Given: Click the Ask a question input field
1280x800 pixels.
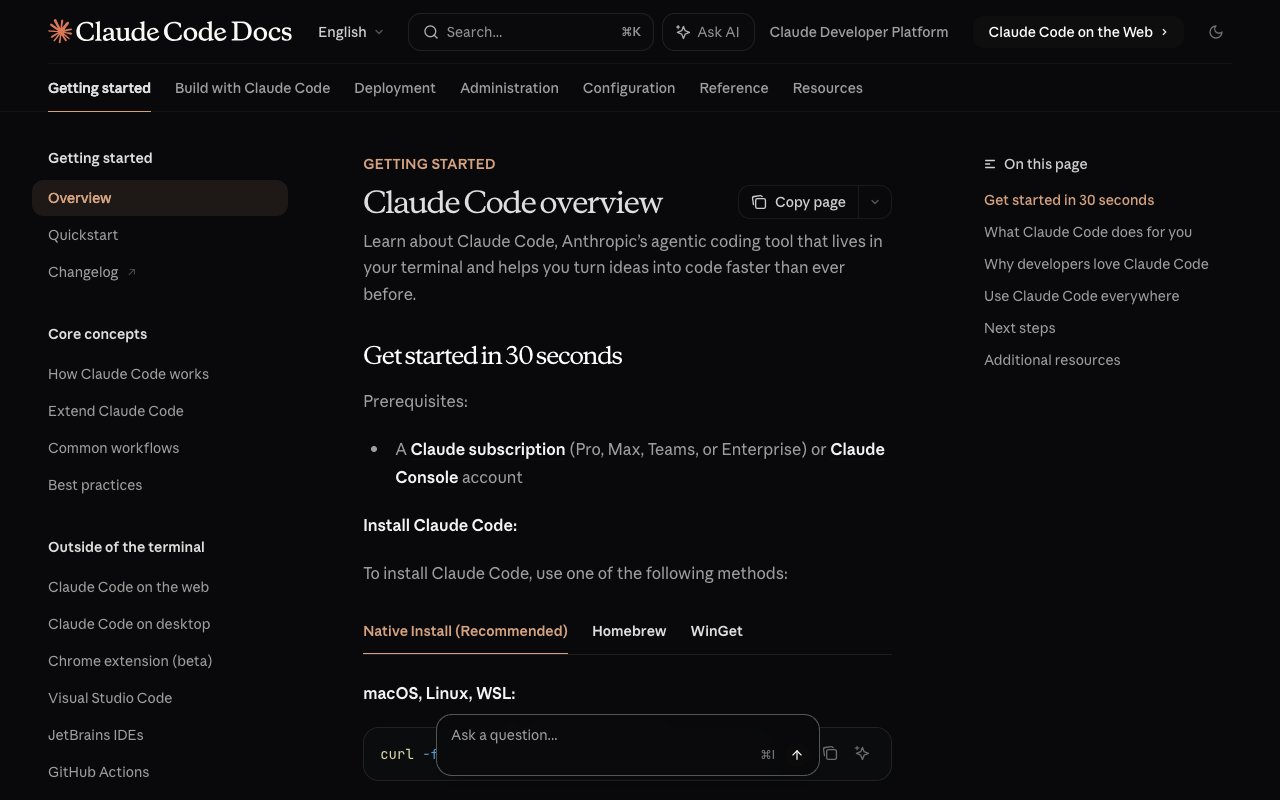Looking at the screenshot, I should coord(560,735).
